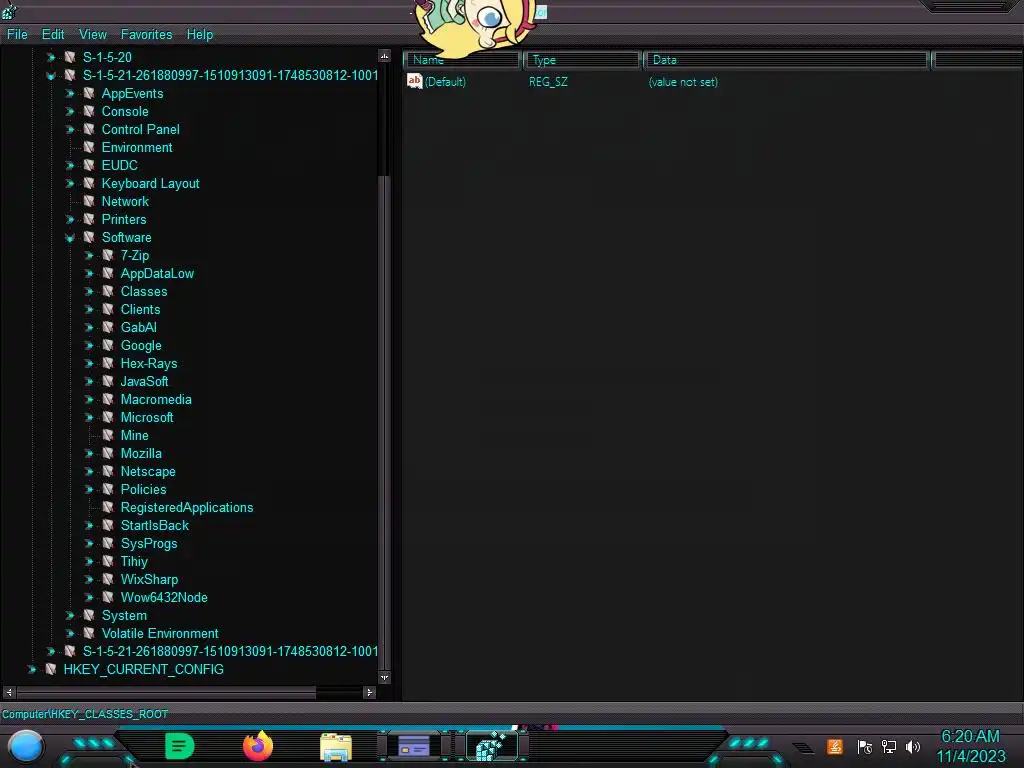
Task: Open the Start orb button
Action: click(x=25, y=746)
